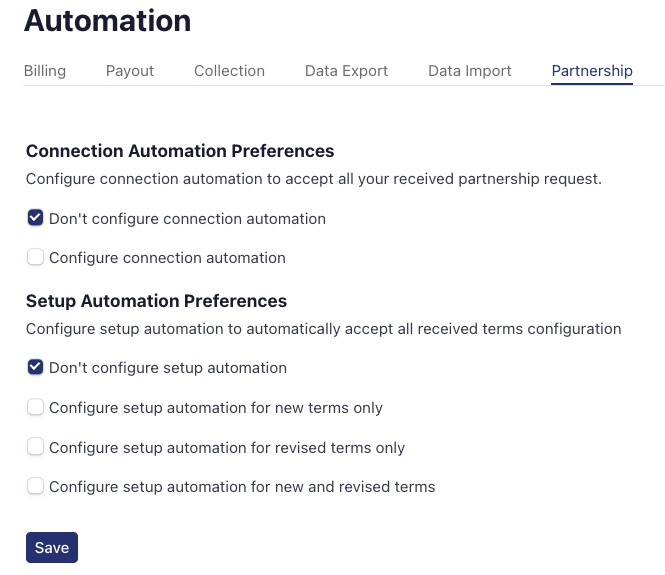Click the Connection Automation Preferences heading
This screenshot has height=575, width=665.
pyautogui.click(x=180, y=151)
